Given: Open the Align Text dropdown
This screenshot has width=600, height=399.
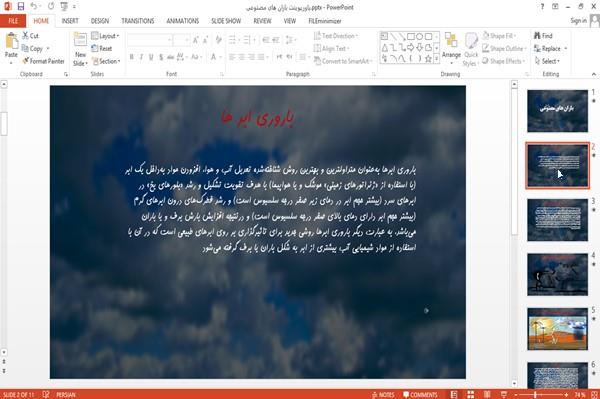Looking at the screenshot, I should pyautogui.click(x=331, y=49).
